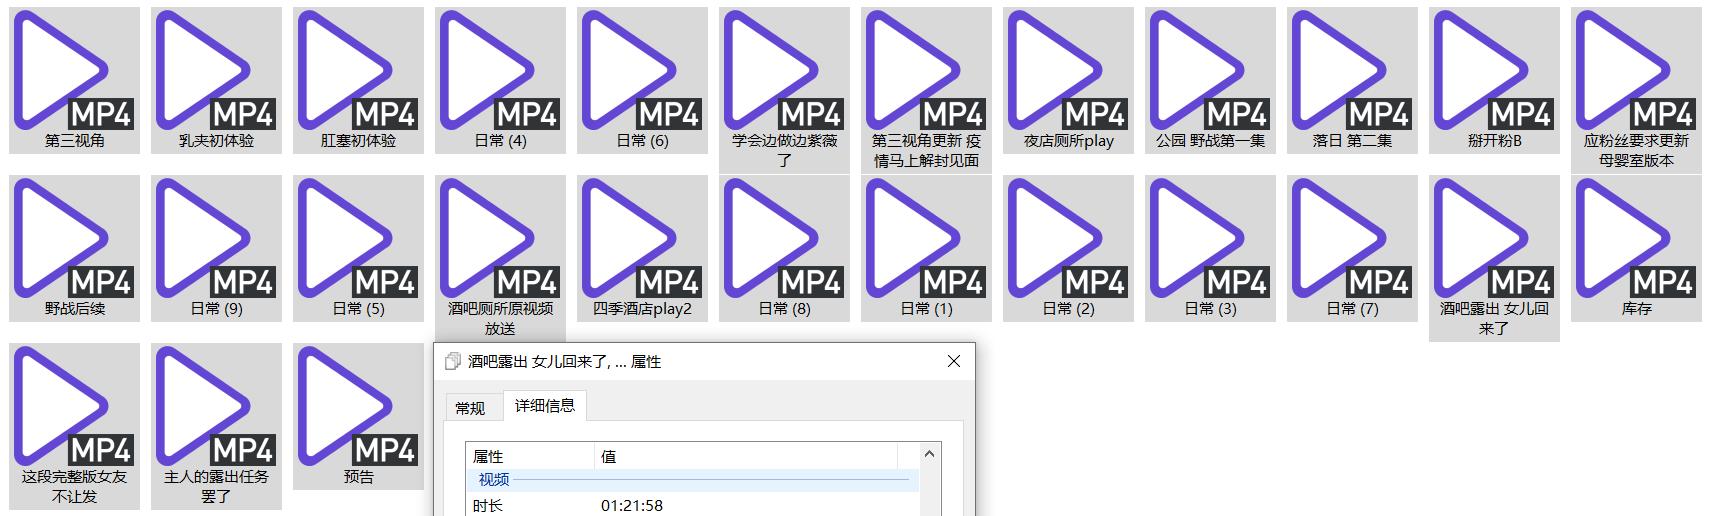Click the duration value 01:21:58
This screenshot has width=1709, height=516.
point(632,505)
